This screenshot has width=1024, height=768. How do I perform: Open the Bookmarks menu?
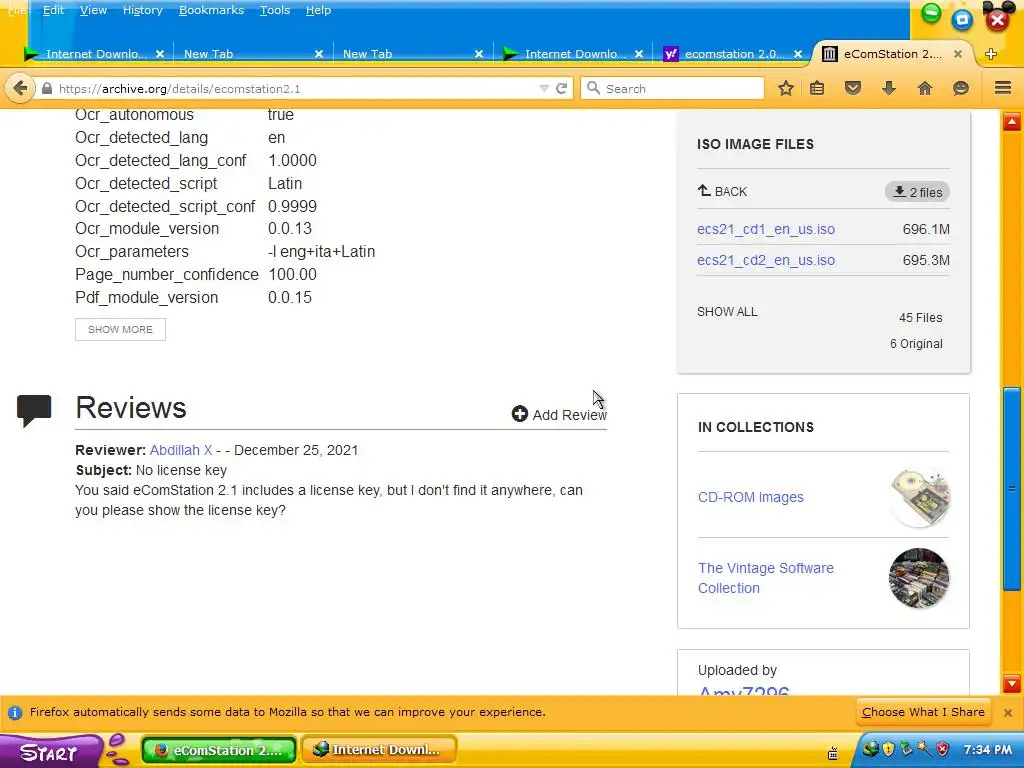211,10
